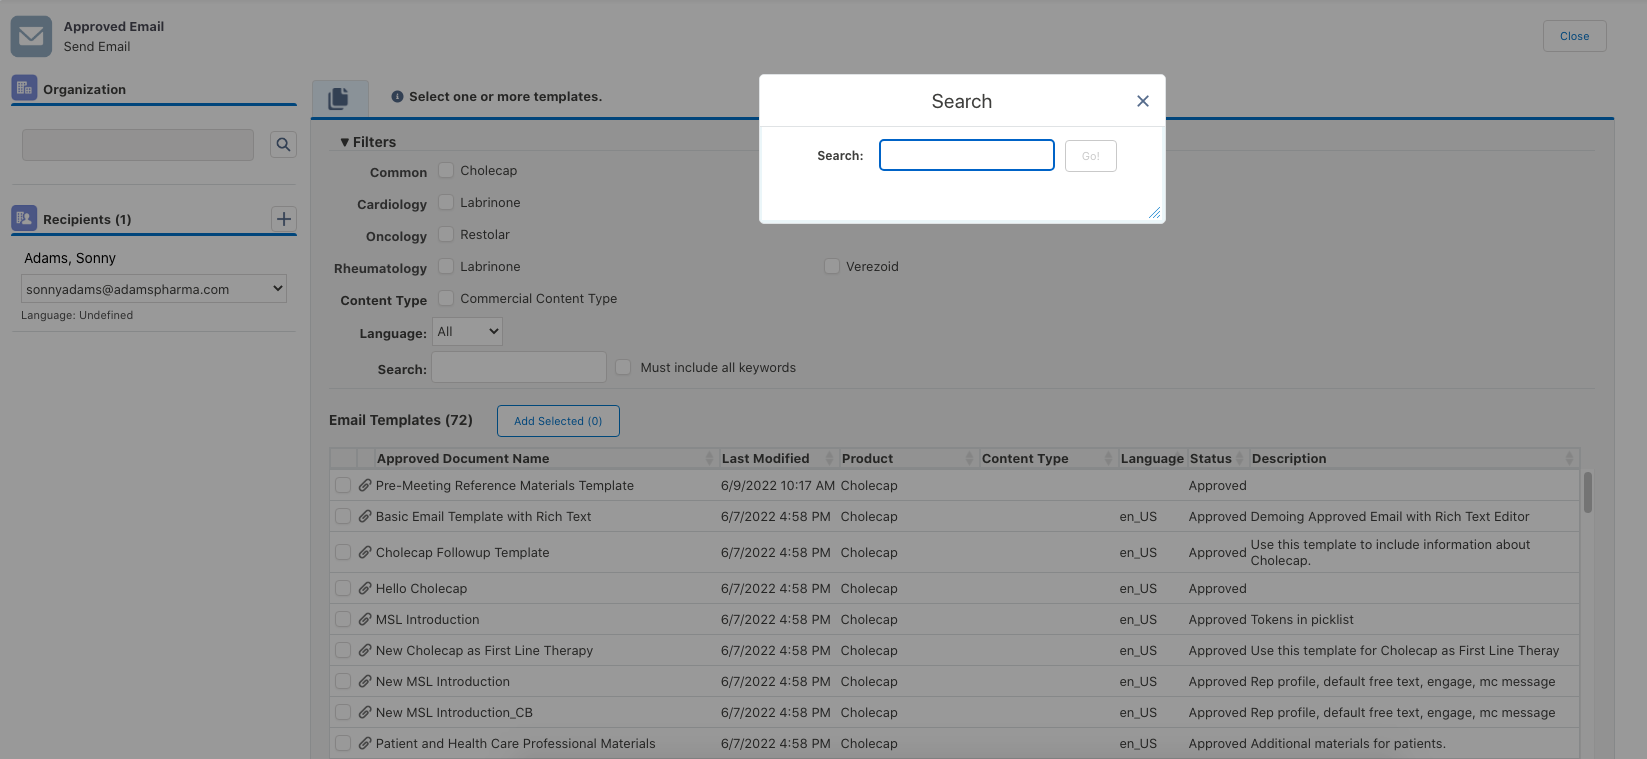Viewport: 1647px width, 759px height.
Task: Collapse the Filters section
Action: coord(367,142)
